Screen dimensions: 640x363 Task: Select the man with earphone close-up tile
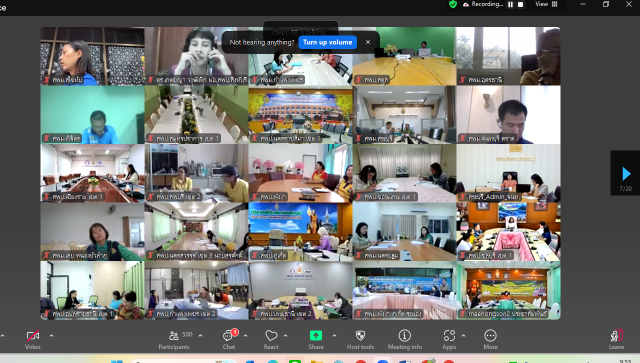coord(508,115)
